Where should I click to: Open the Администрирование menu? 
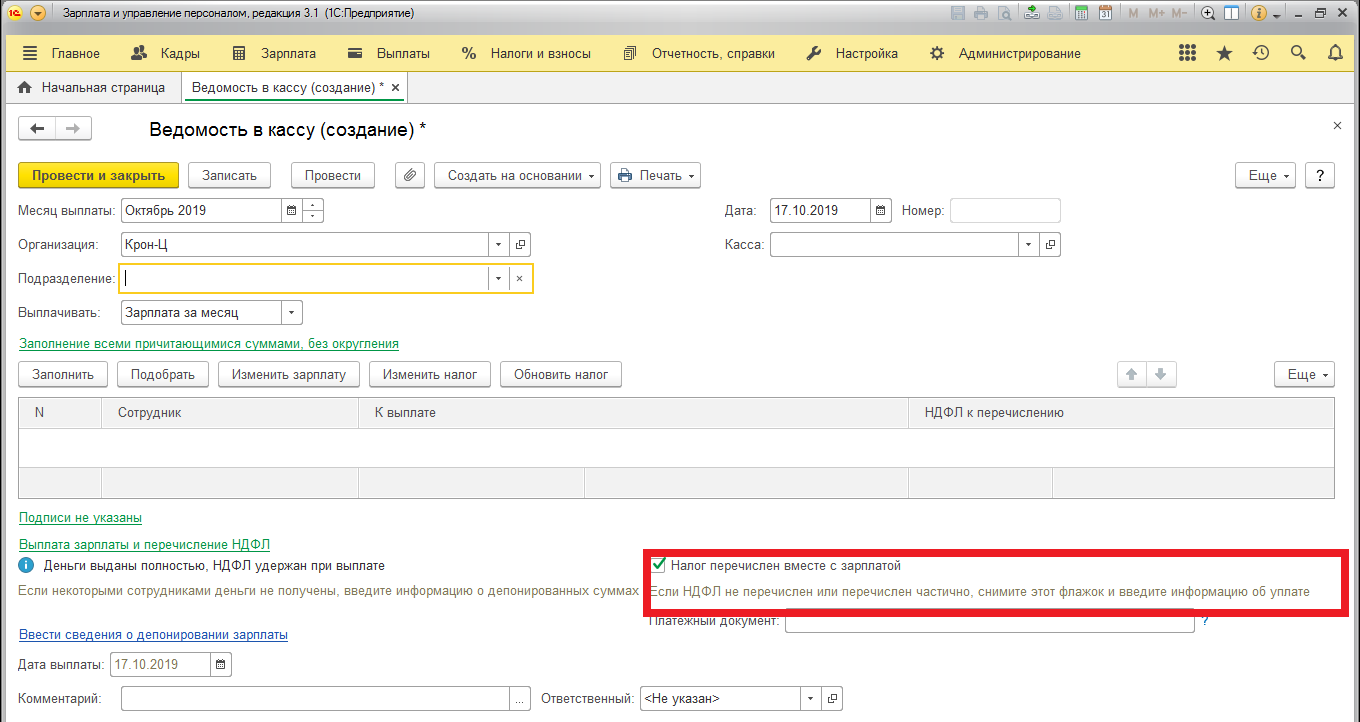[x=1005, y=53]
